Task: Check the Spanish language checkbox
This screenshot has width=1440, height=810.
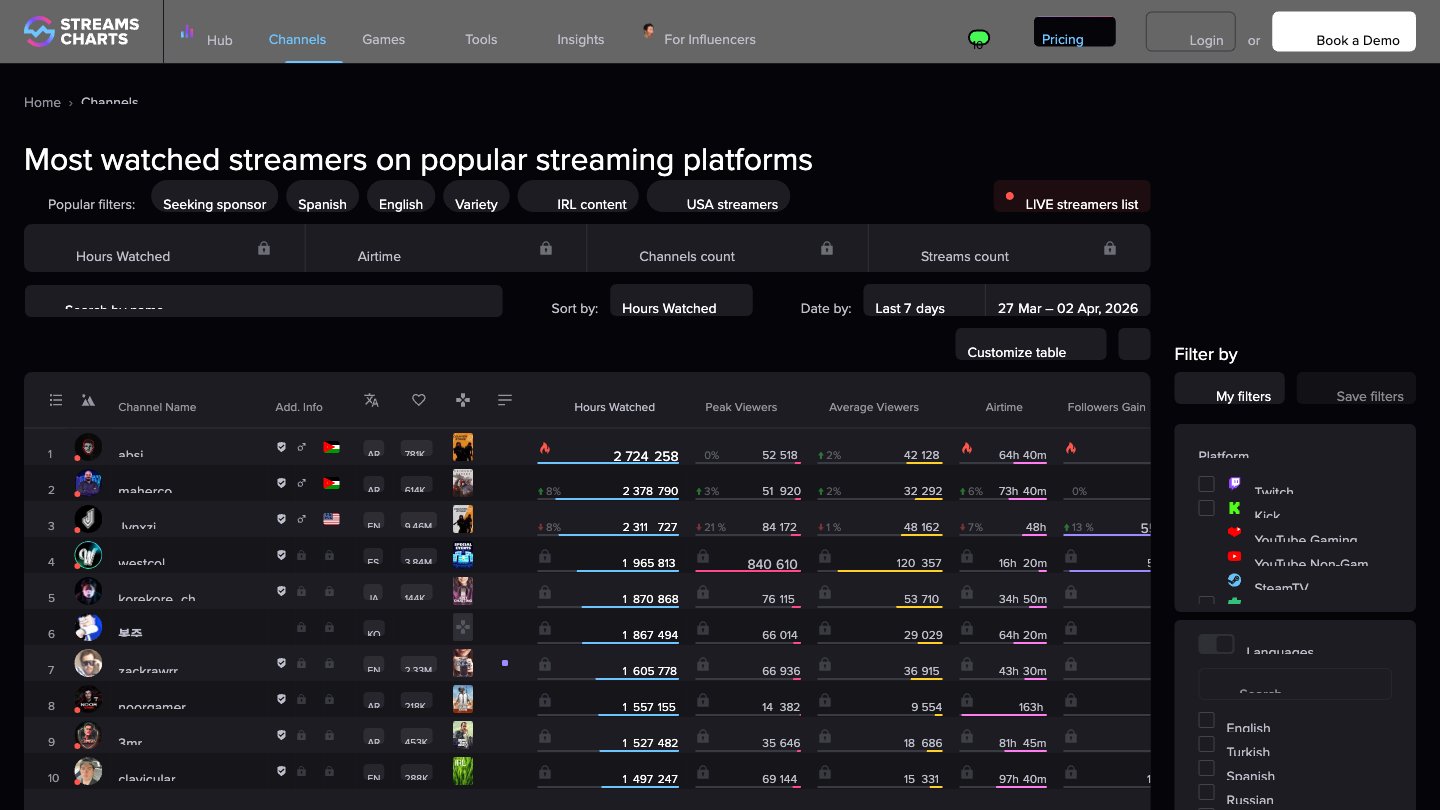Action: point(1207,768)
